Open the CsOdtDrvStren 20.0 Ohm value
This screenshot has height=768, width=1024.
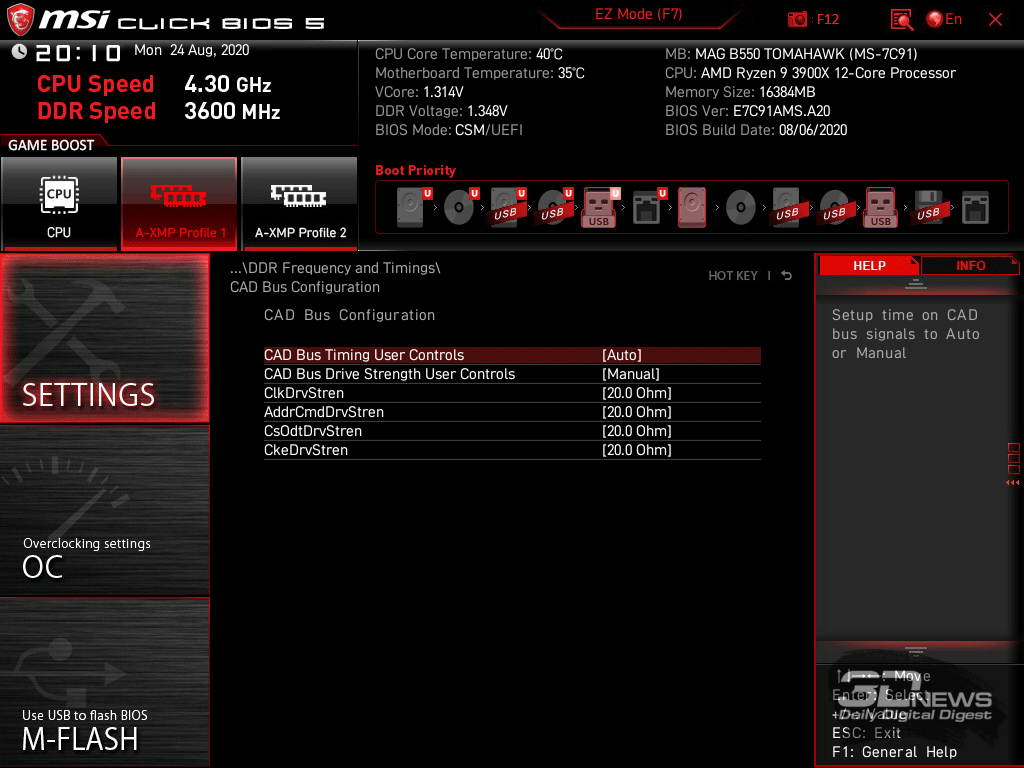tap(637, 430)
